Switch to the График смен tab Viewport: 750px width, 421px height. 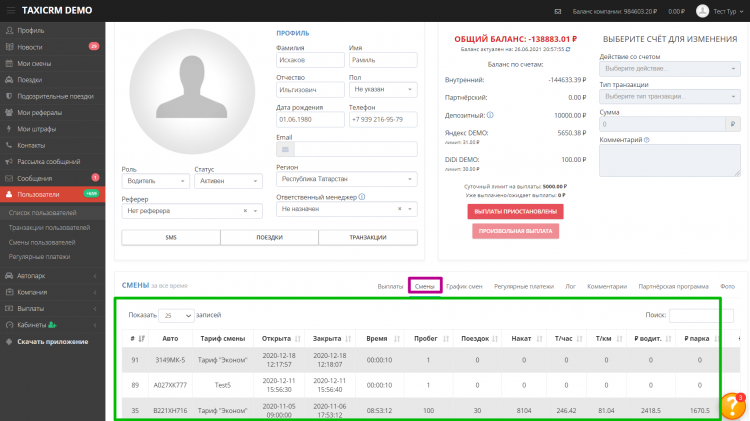[464, 286]
